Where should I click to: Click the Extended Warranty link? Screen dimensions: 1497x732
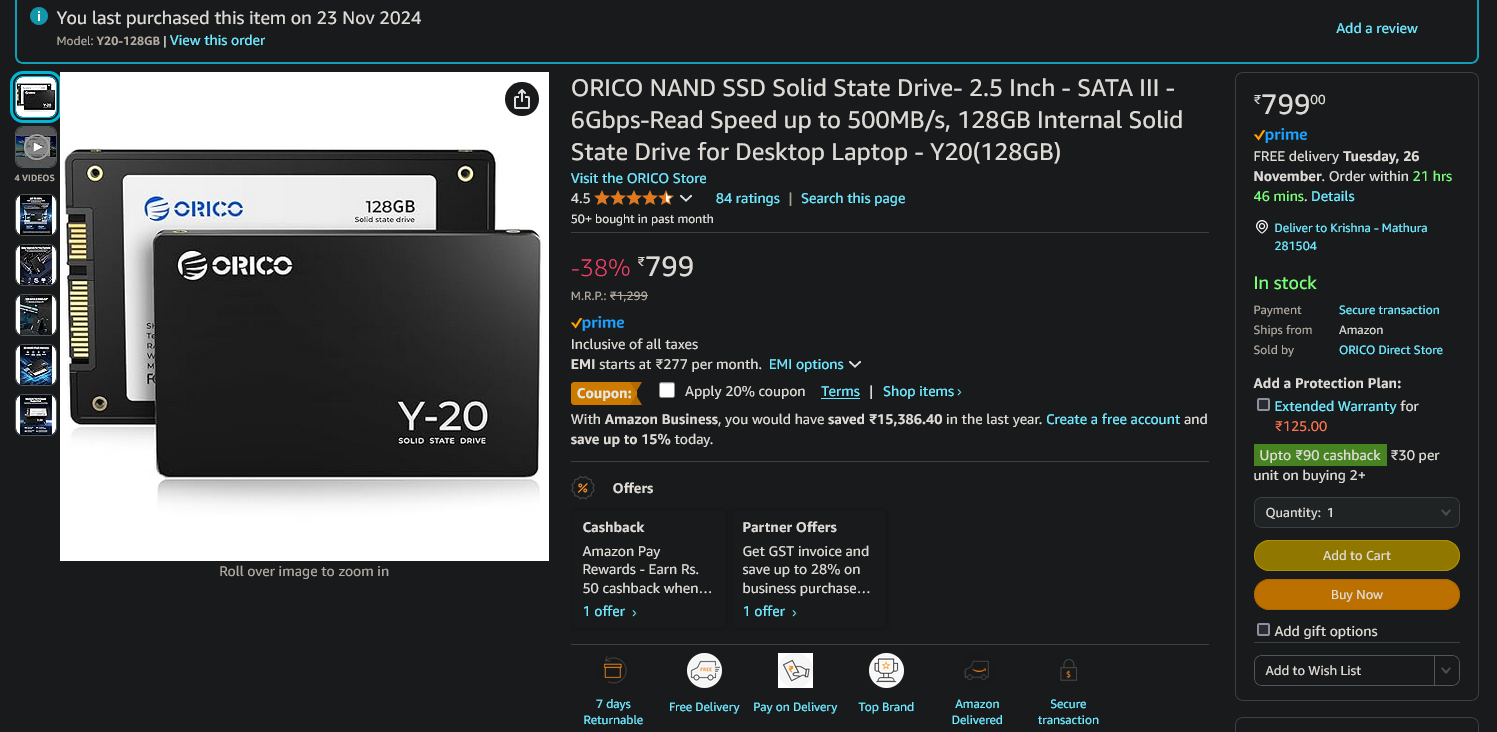1335,406
